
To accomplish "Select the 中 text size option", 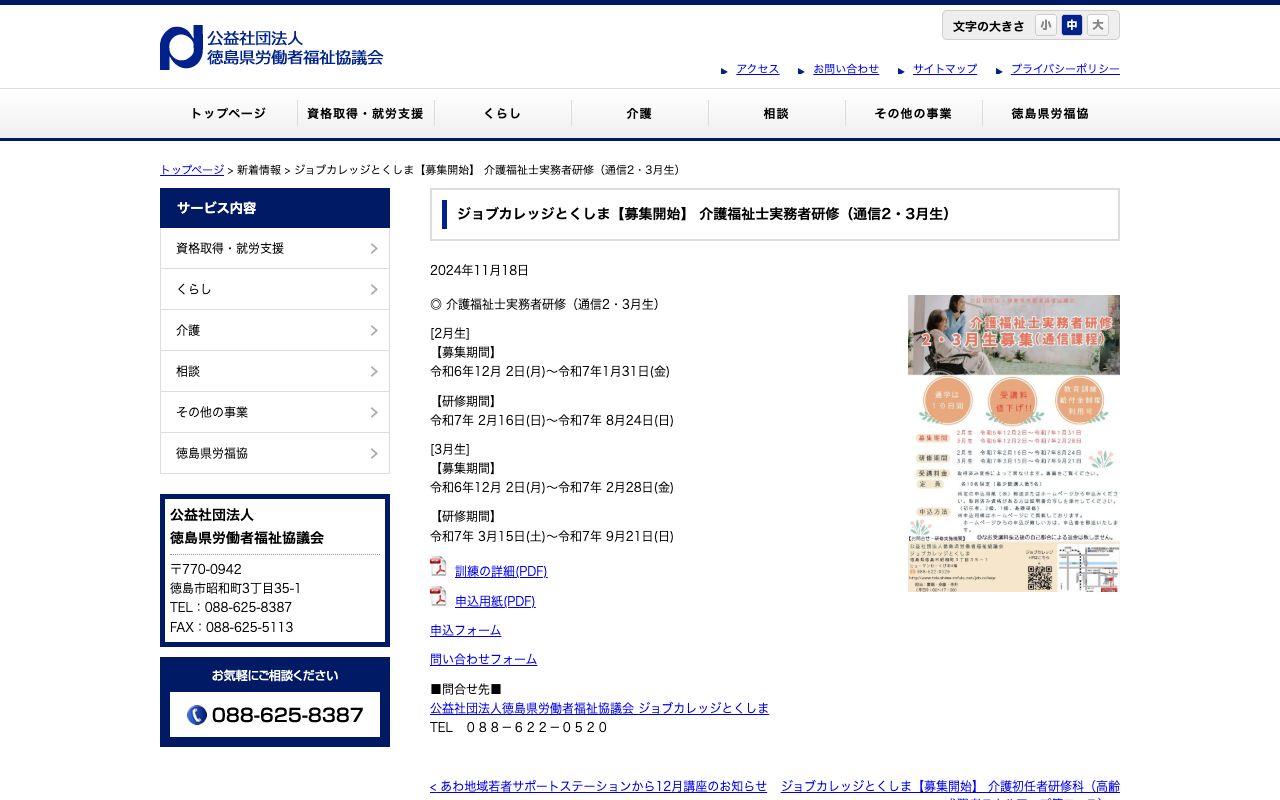I will [x=1072, y=25].
